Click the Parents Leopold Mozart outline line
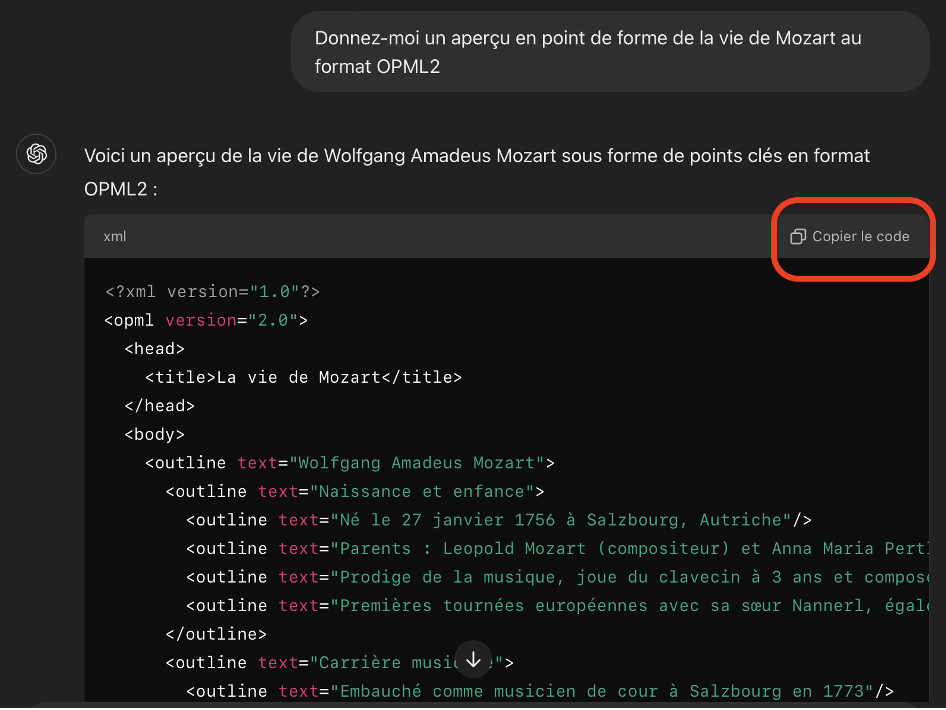The width and height of the screenshot is (946, 710). pyautogui.click(x=555, y=549)
